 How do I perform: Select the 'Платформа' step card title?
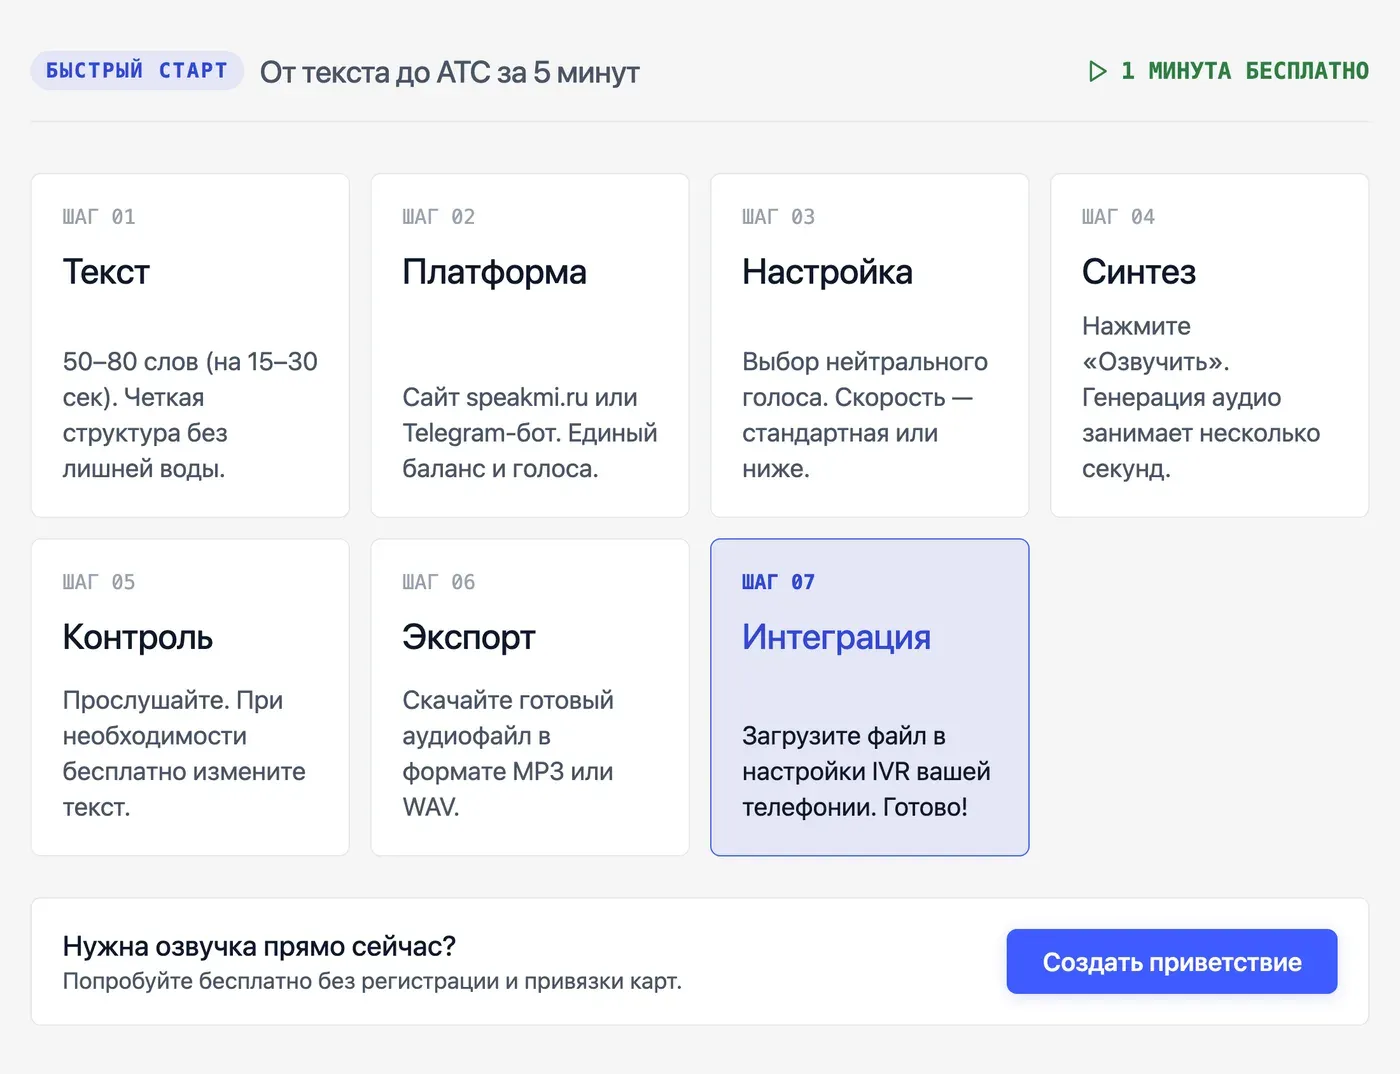coord(494,272)
